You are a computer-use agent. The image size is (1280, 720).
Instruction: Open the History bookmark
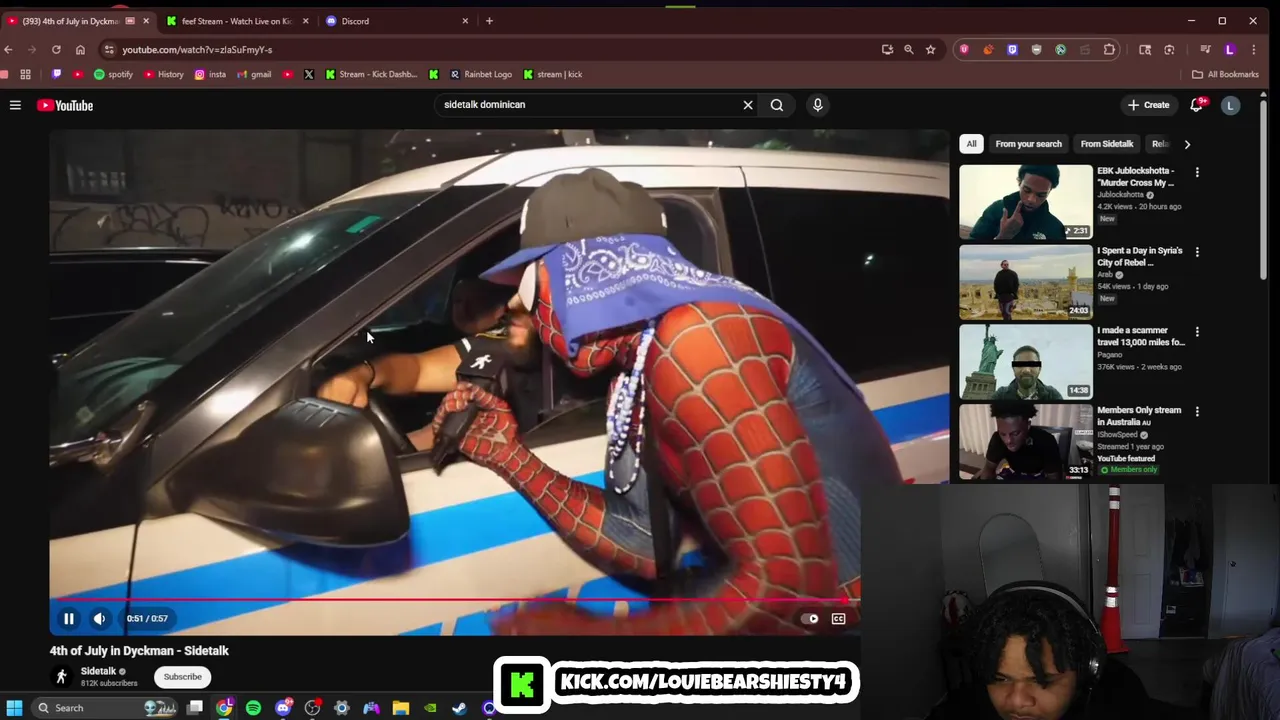pos(164,74)
